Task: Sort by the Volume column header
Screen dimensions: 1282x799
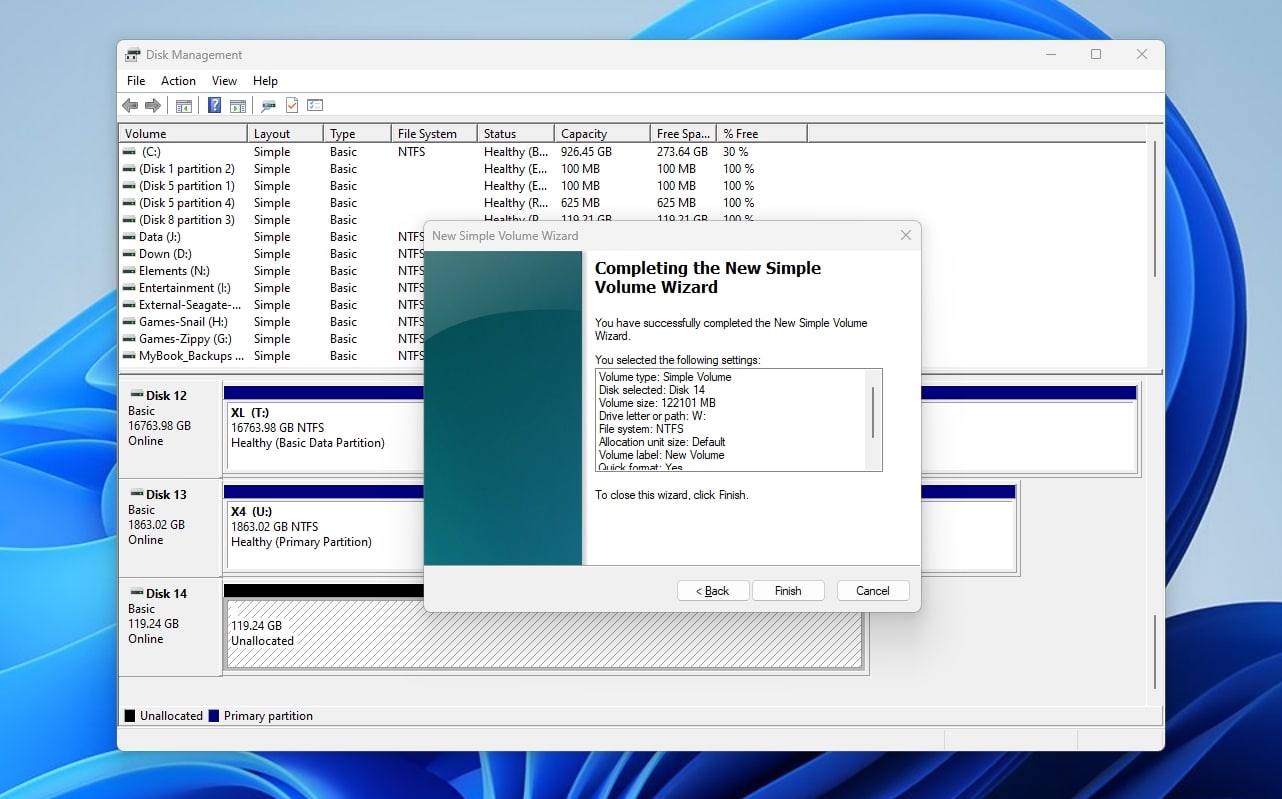Action: [183, 133]
